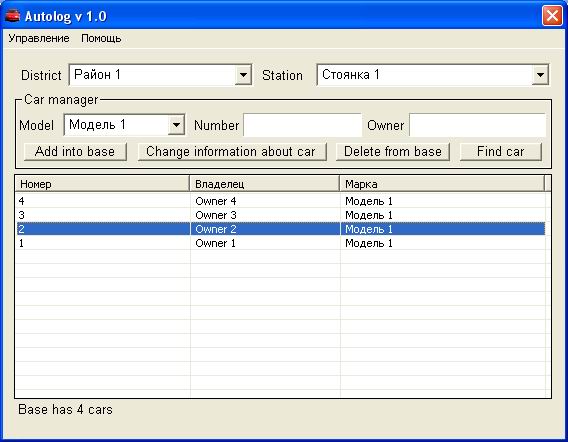Expand the District dropdown arrow
The height and width of the screenshot is (442, 568).
click(243, 75)
